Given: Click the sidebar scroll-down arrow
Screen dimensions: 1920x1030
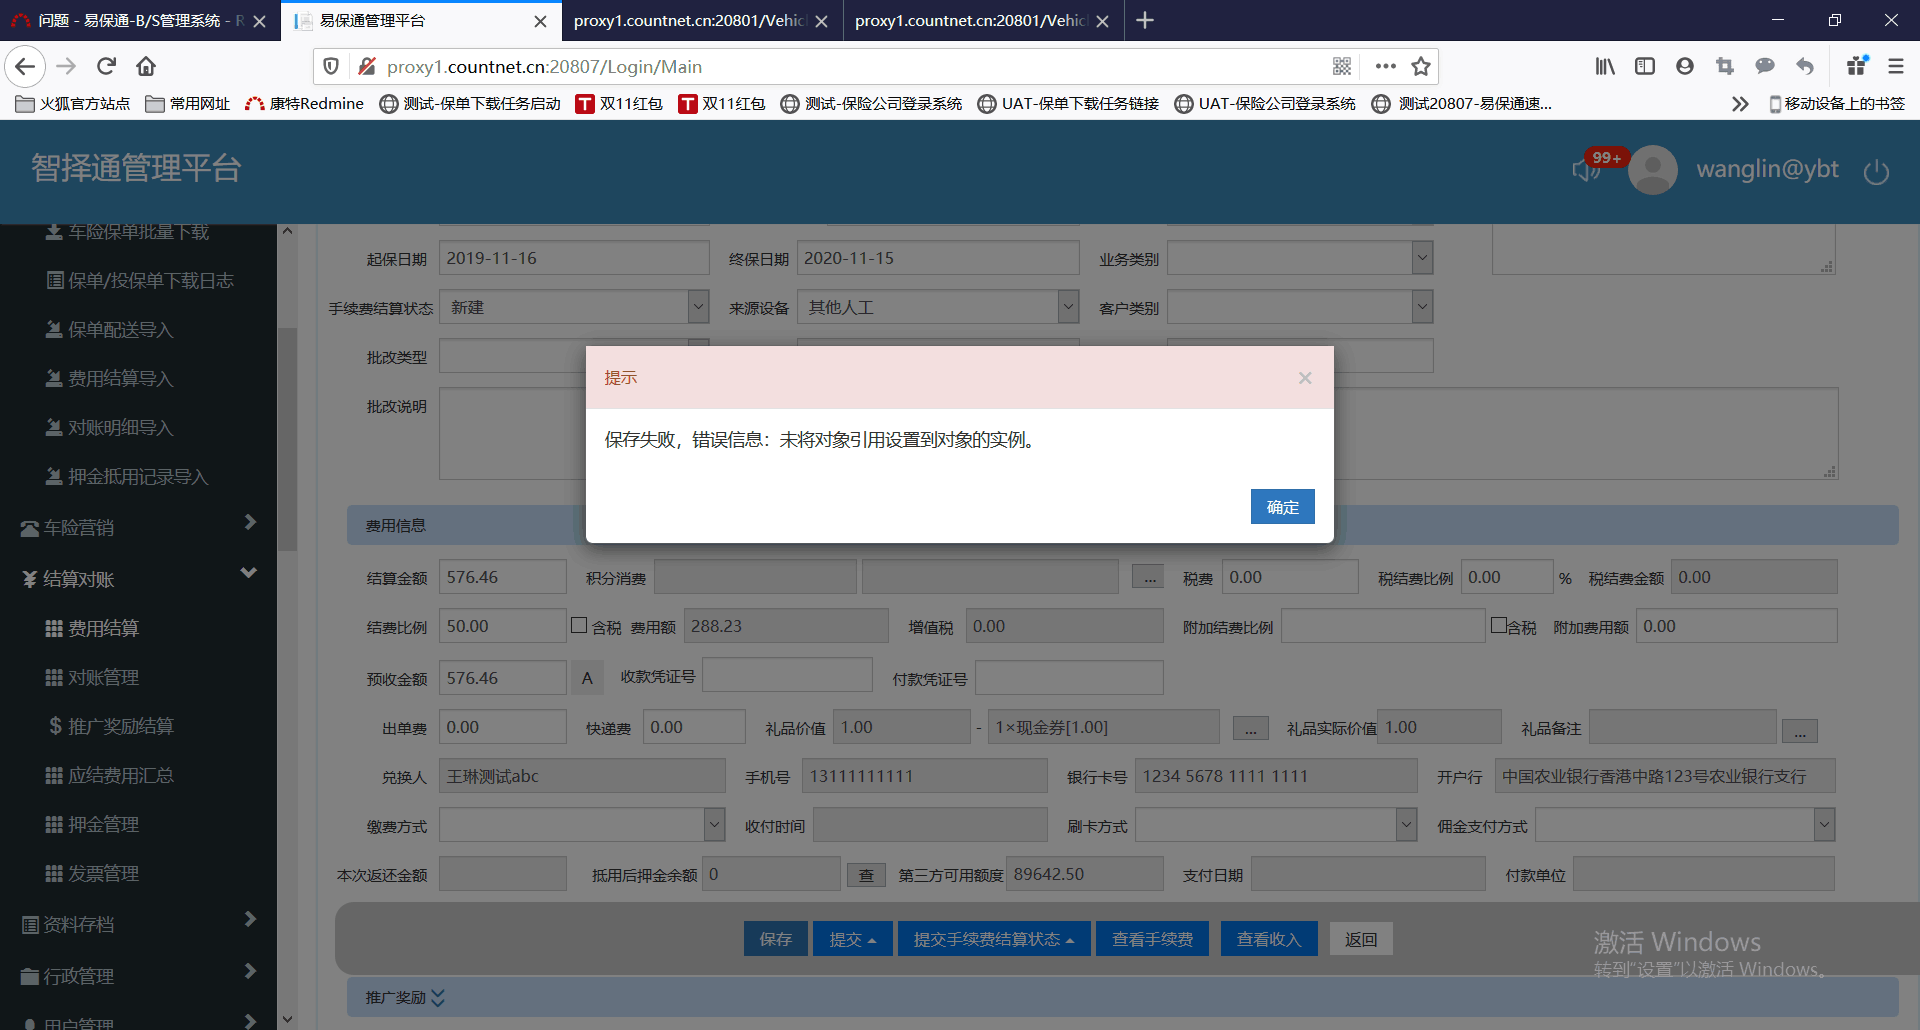Looking at the screenshot, I should (x=287, y=1019).
